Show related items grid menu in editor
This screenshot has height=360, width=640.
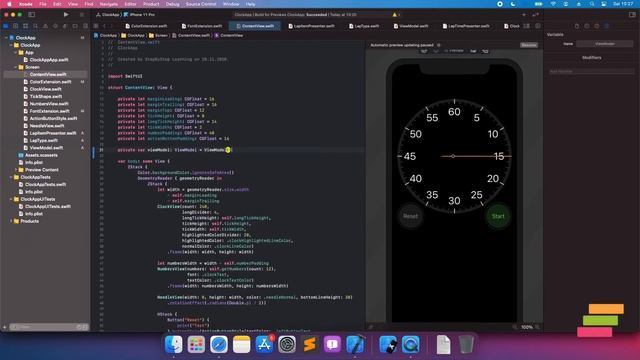(96, 26)
